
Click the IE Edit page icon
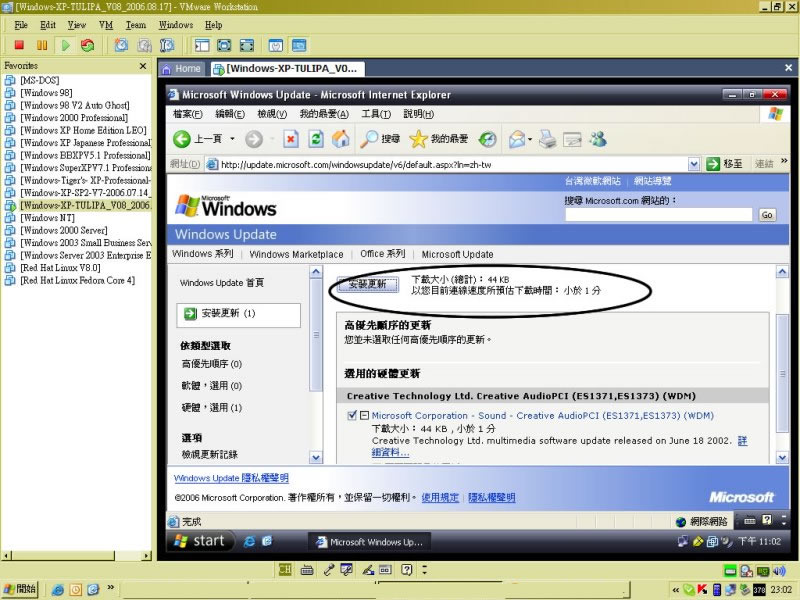(x=572, y=139)
